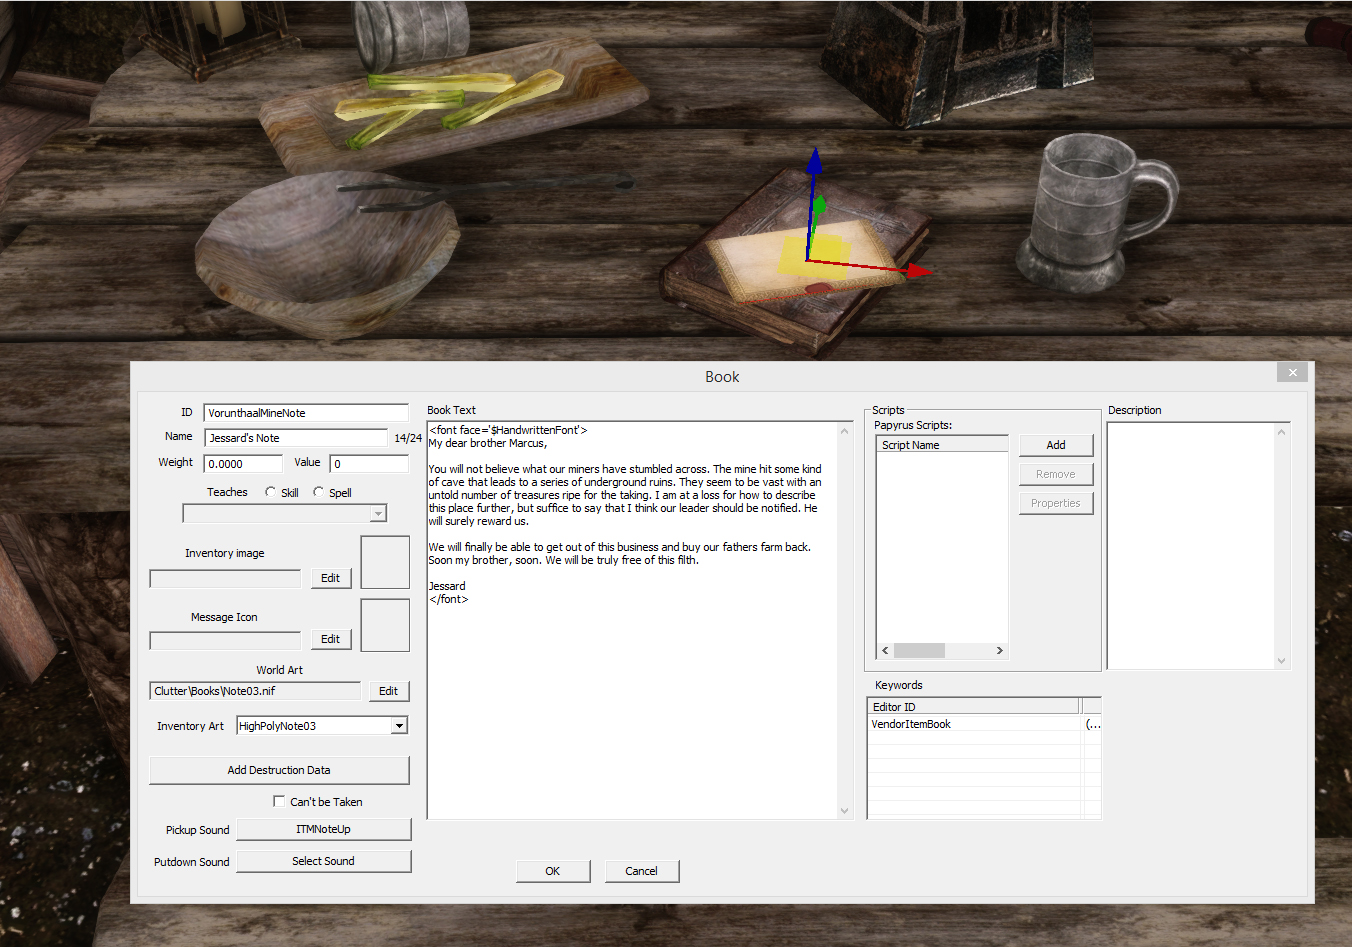Click Edit next to Inventory image

(330, 578)
